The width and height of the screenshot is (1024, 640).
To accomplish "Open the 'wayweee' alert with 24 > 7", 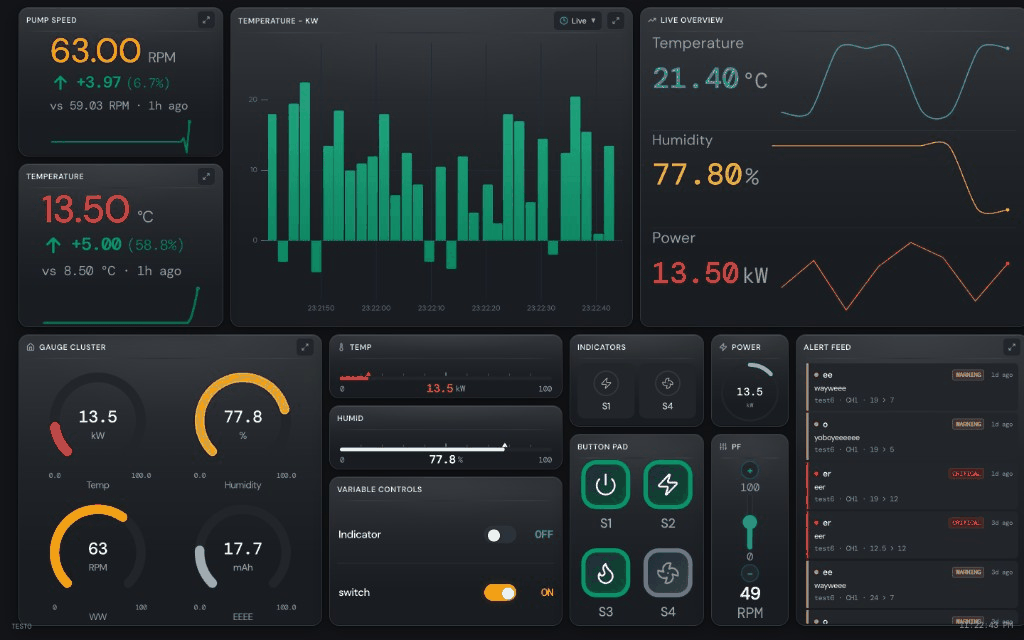I will 912,584.
